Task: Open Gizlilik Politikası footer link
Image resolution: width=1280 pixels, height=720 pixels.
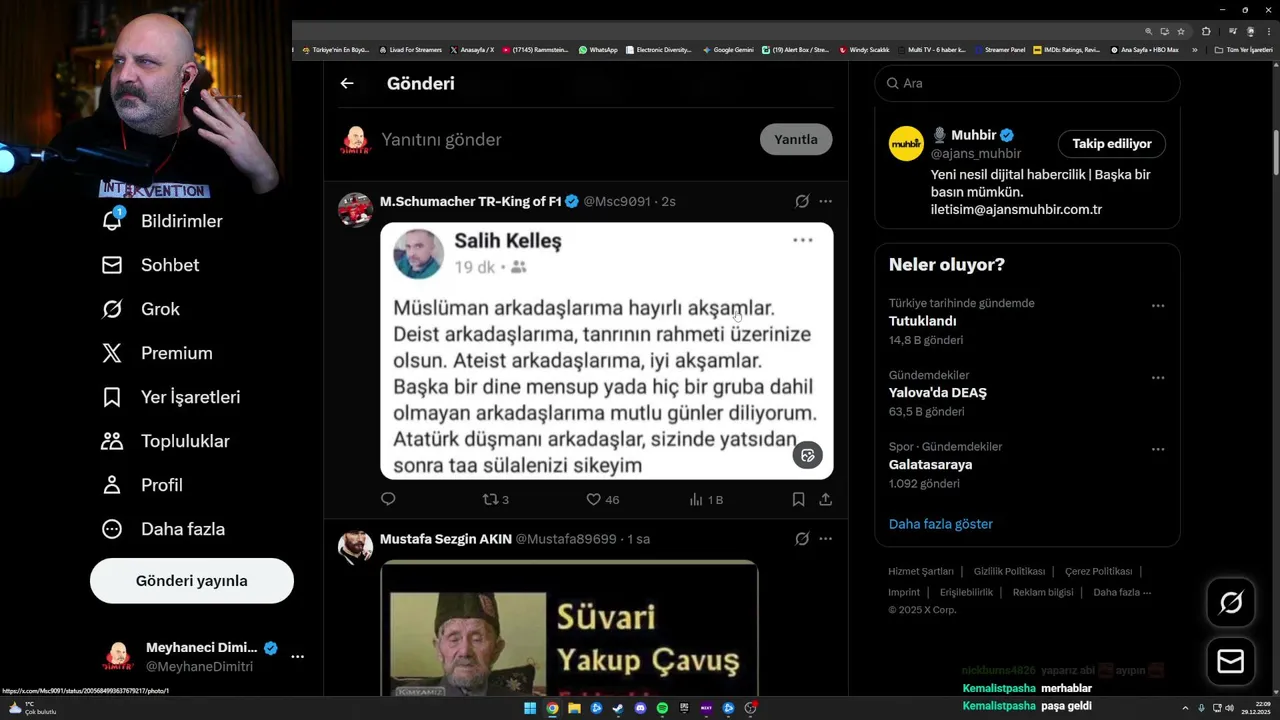Action: (1009, 571)
